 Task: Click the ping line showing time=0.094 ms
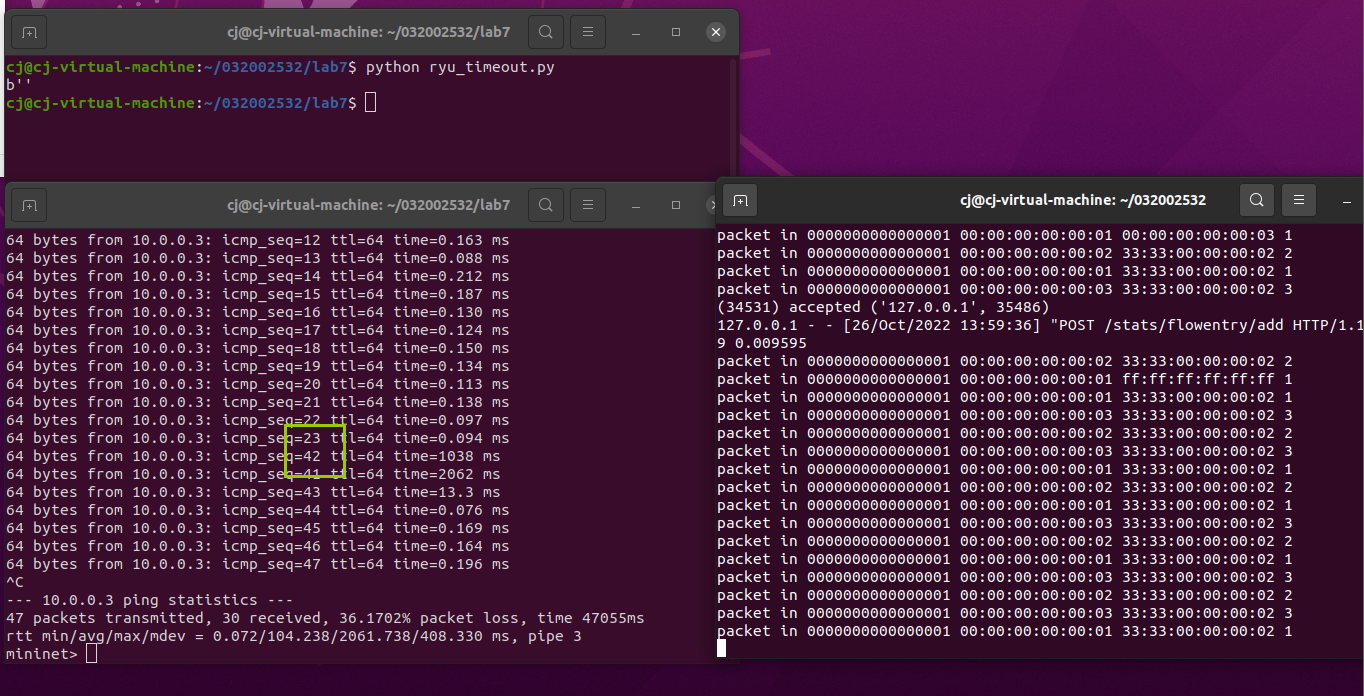point(257,439)
